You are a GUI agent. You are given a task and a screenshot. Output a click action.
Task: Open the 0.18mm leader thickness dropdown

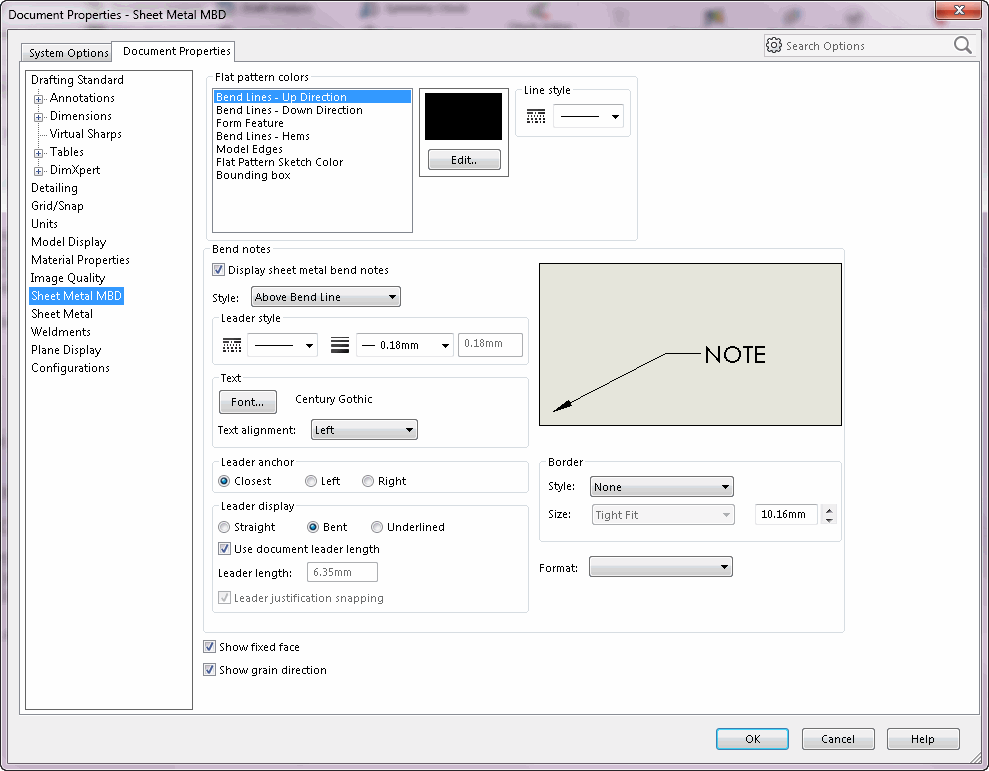tap(405, 345)
